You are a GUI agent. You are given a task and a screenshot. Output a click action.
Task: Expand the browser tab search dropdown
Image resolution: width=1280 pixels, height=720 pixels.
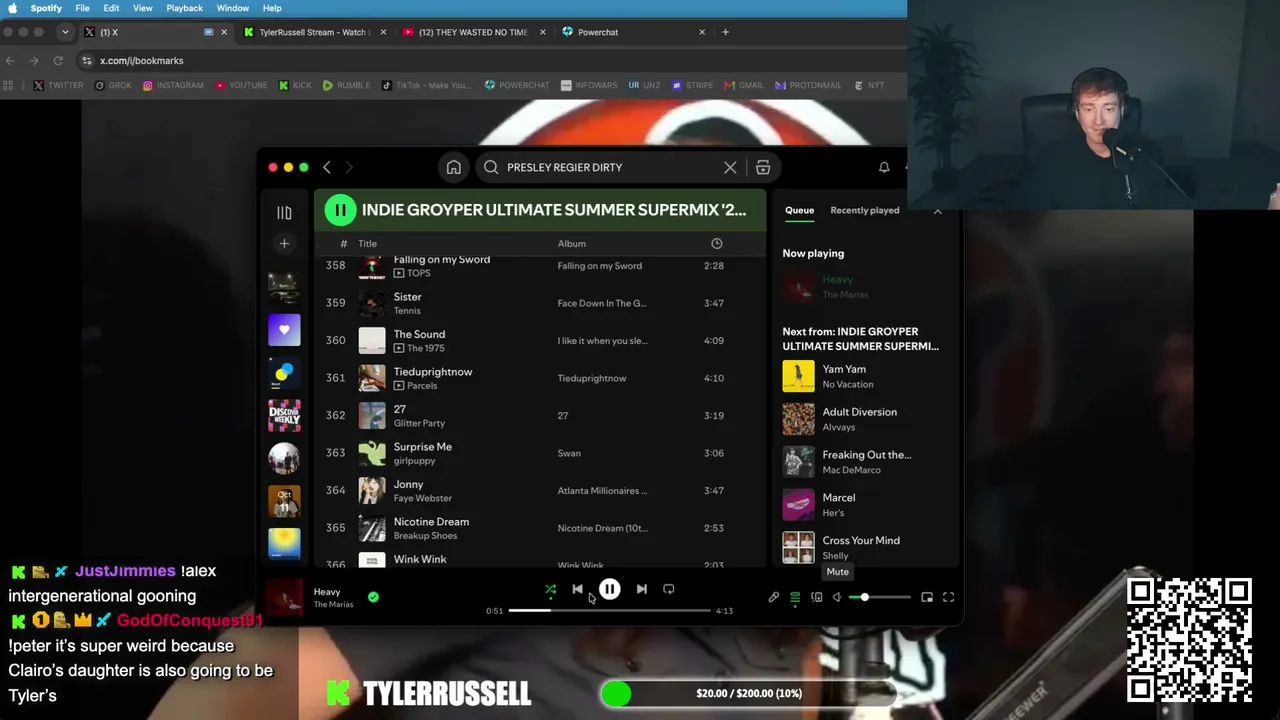tap(65, 32)
